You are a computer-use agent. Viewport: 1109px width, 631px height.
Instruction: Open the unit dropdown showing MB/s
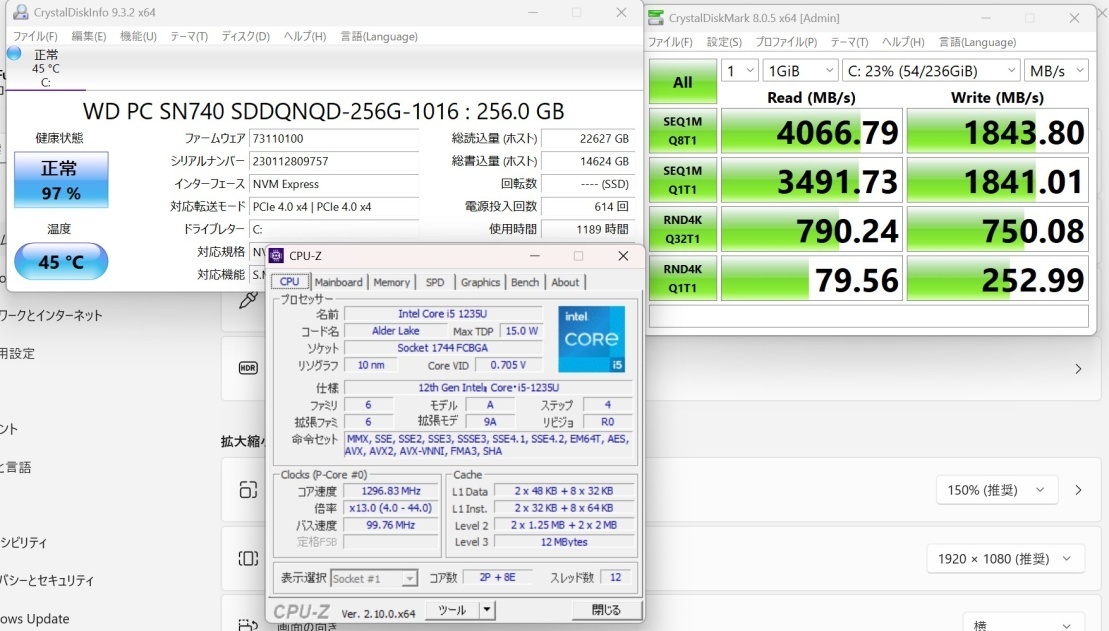pyautogui.click(x=1056, y=71)
